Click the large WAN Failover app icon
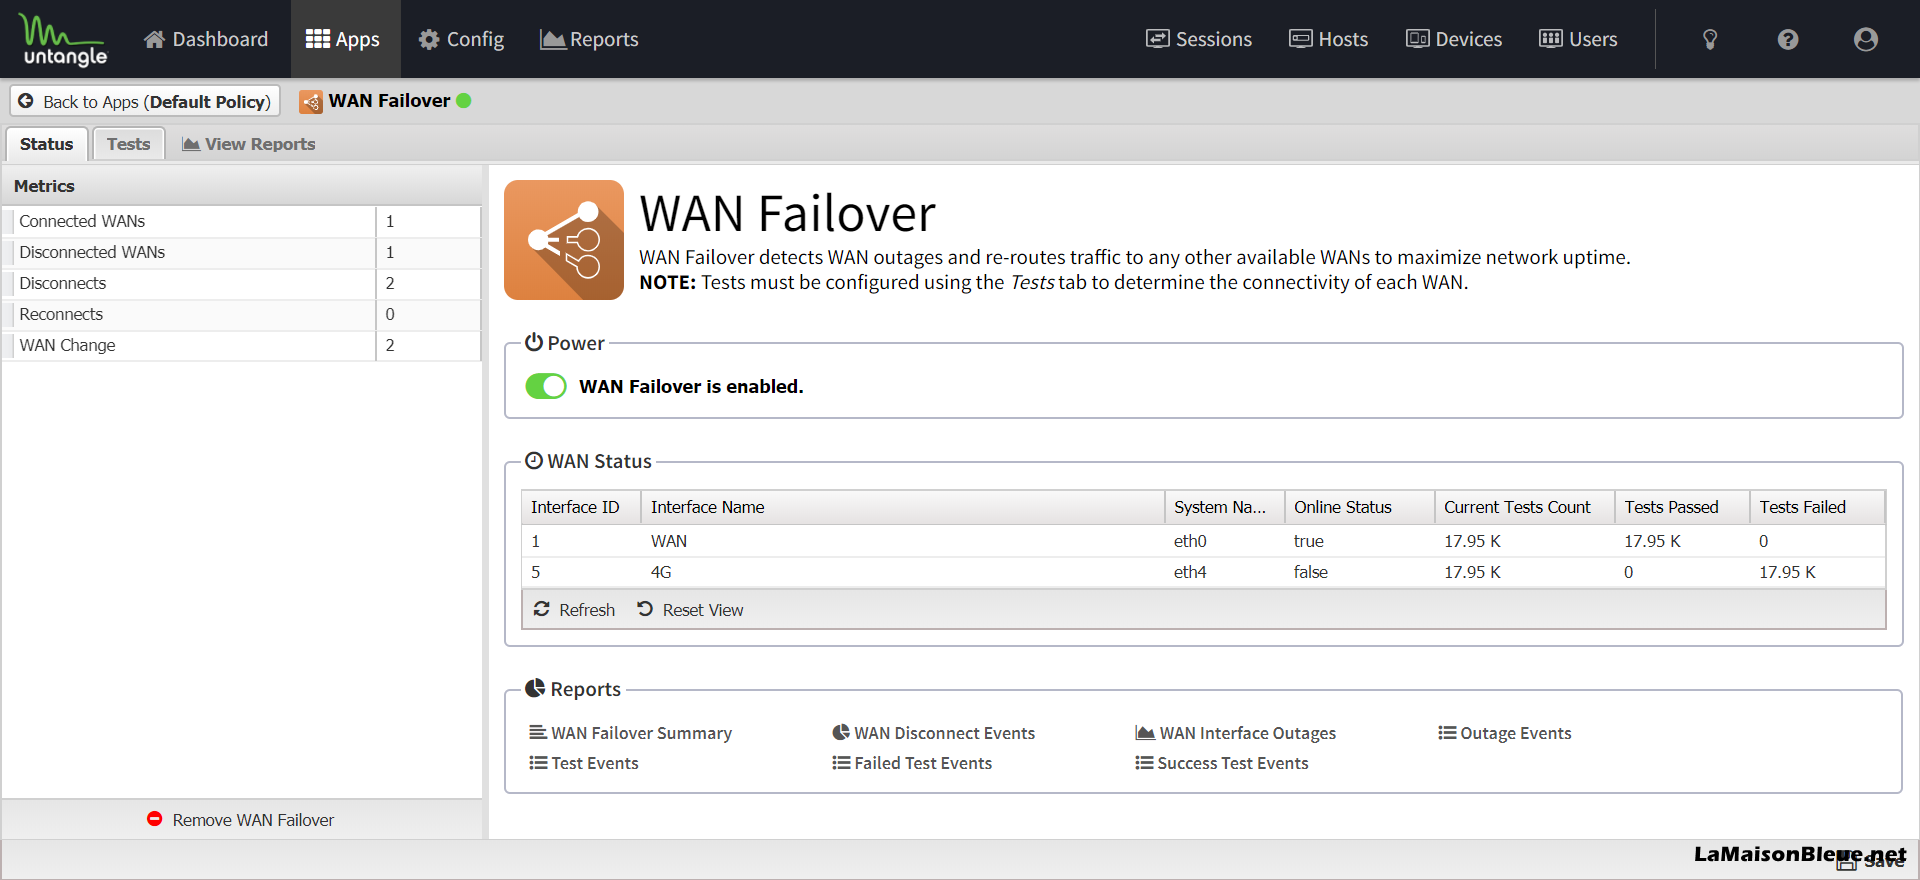 point(564,240)
